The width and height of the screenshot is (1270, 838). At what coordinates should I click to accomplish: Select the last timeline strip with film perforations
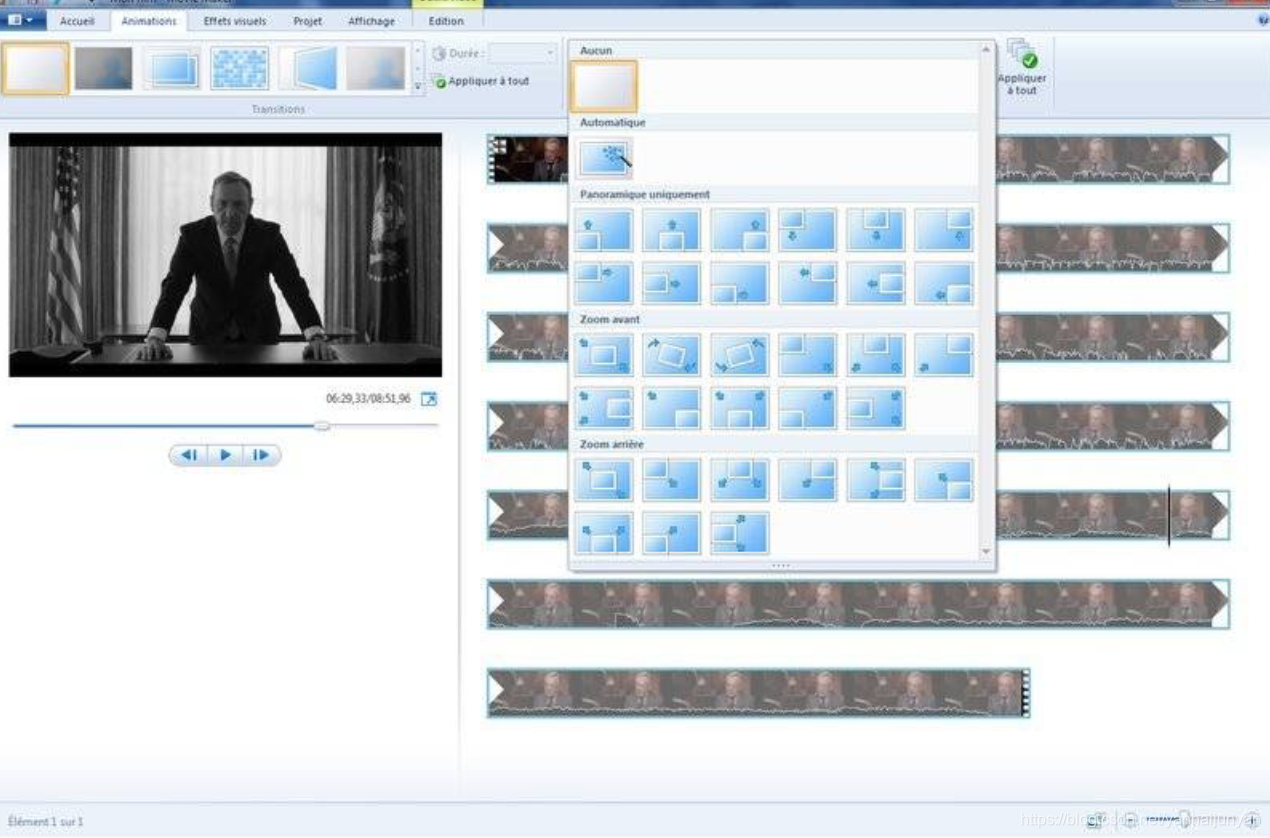759,693
